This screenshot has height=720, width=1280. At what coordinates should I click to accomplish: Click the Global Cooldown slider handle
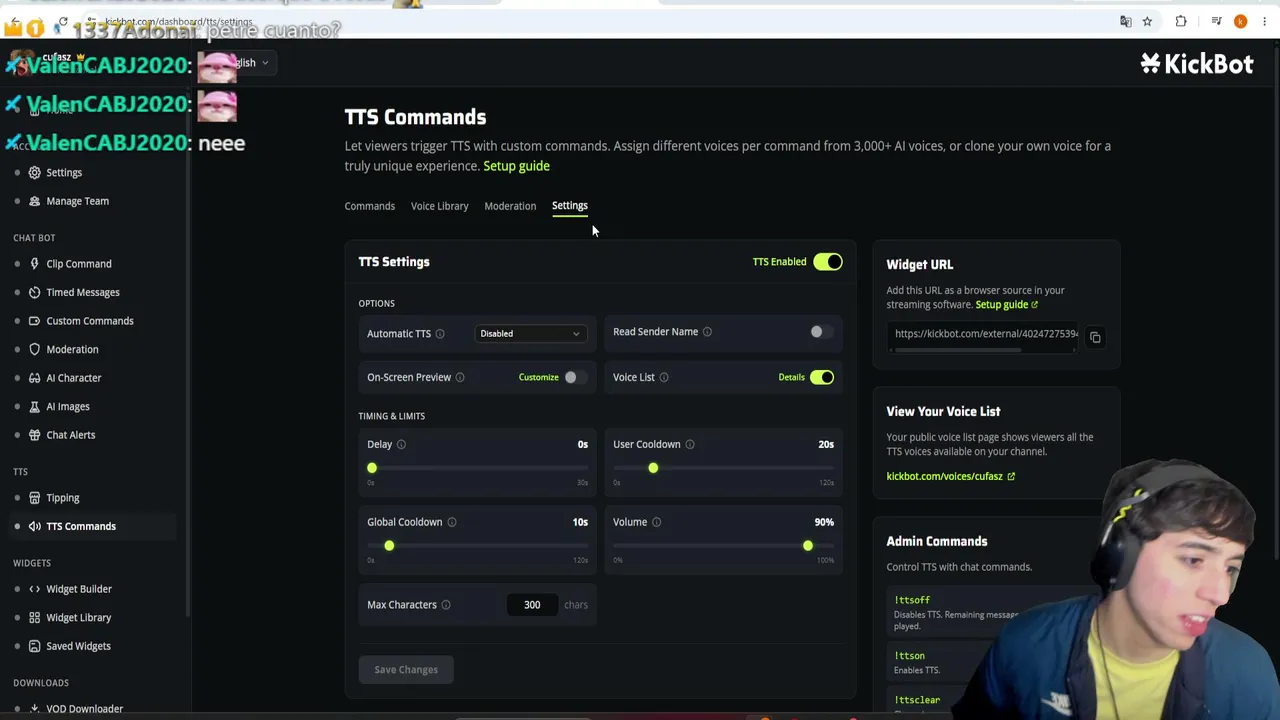click(389, 546)
